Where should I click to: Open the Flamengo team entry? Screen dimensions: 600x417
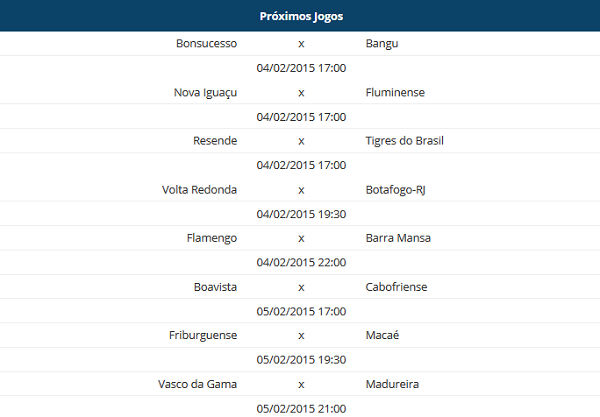point(212,238)
